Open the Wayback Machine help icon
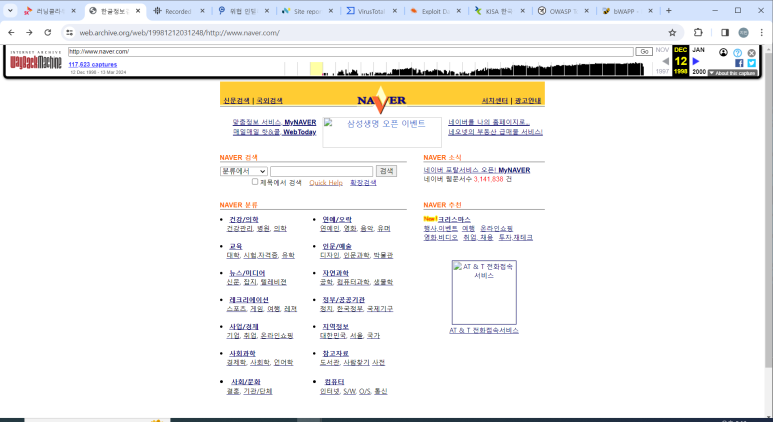Viewport: 773px width, 422px height. pyautogui.click(x=738, y=53)
